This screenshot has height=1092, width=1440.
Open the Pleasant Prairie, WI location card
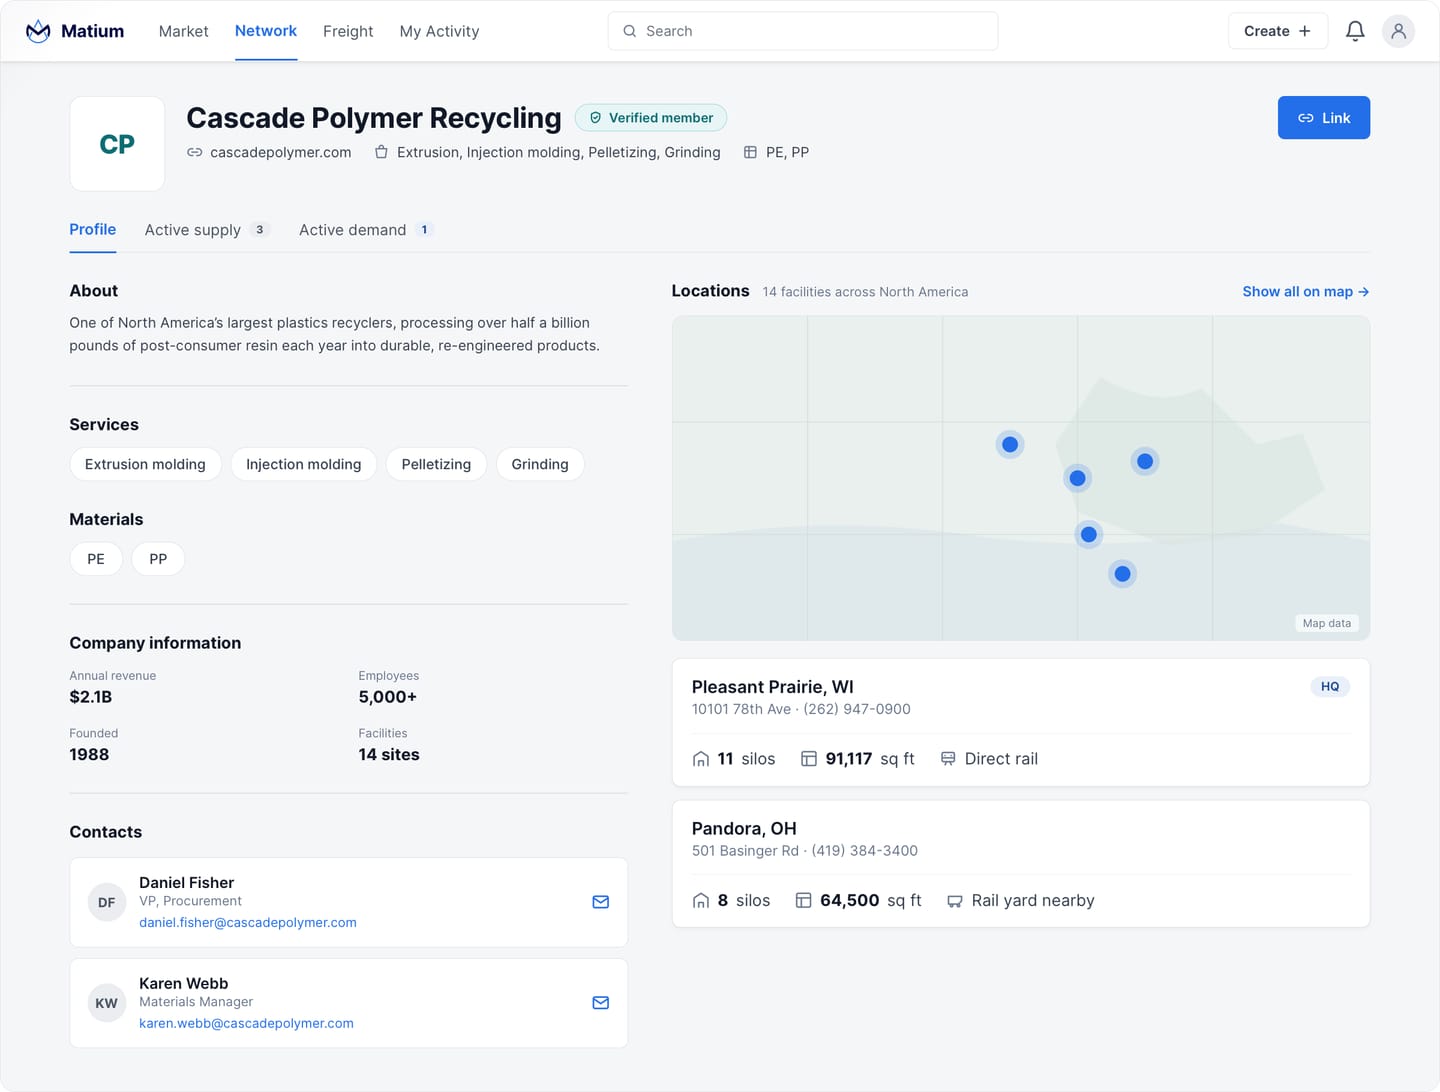click(1021, 722)
